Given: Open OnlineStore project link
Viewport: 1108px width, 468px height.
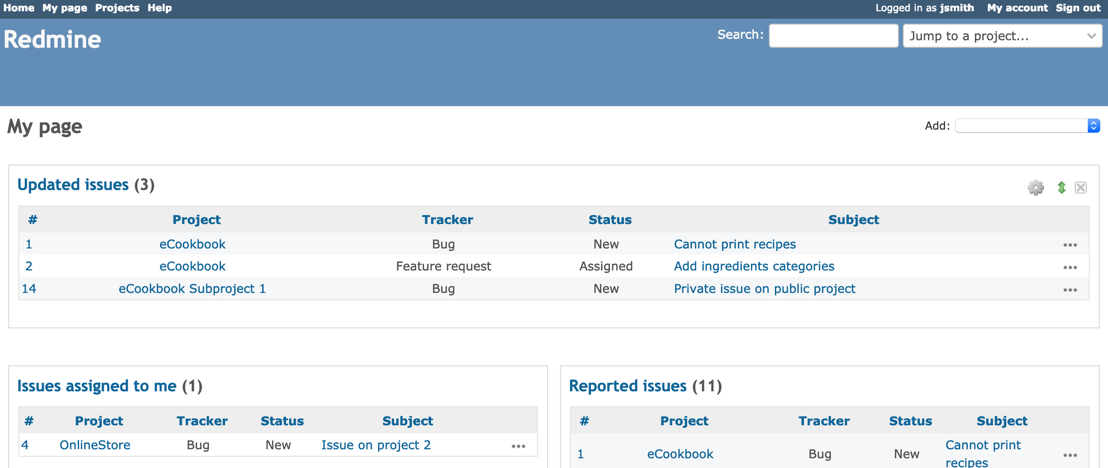Looking at the screenshot, I should (95, 445).
